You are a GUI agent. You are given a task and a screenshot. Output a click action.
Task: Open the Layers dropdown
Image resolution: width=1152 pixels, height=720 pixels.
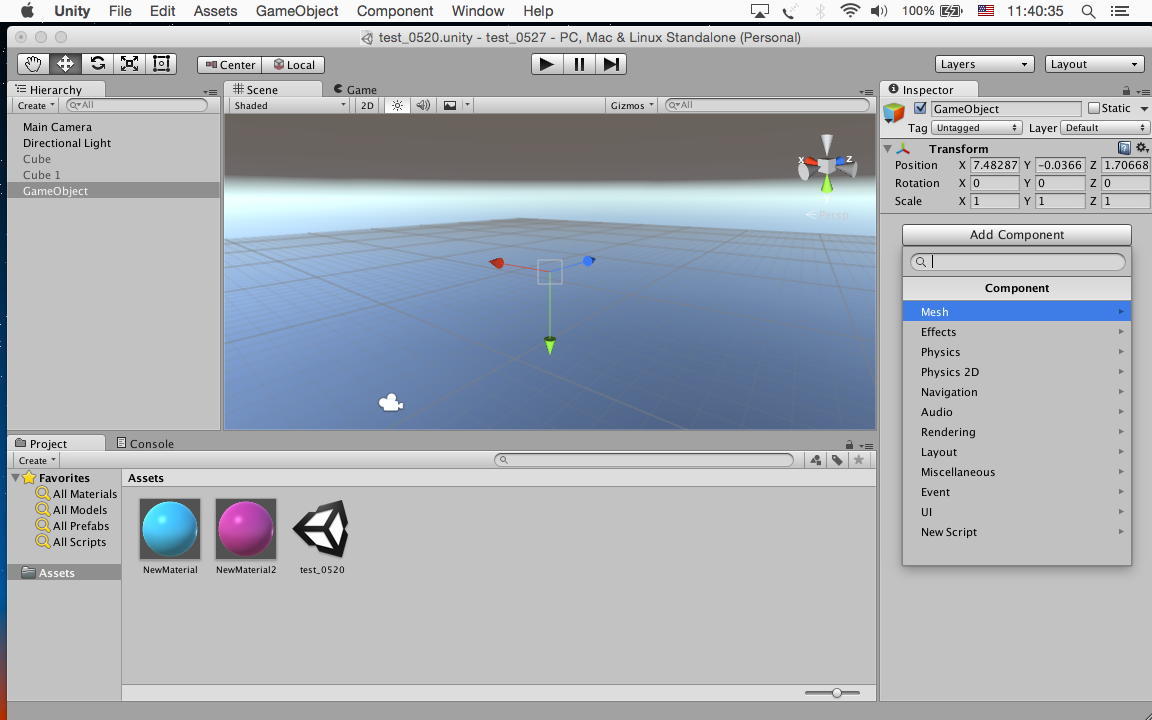click(x=983, y=64)
